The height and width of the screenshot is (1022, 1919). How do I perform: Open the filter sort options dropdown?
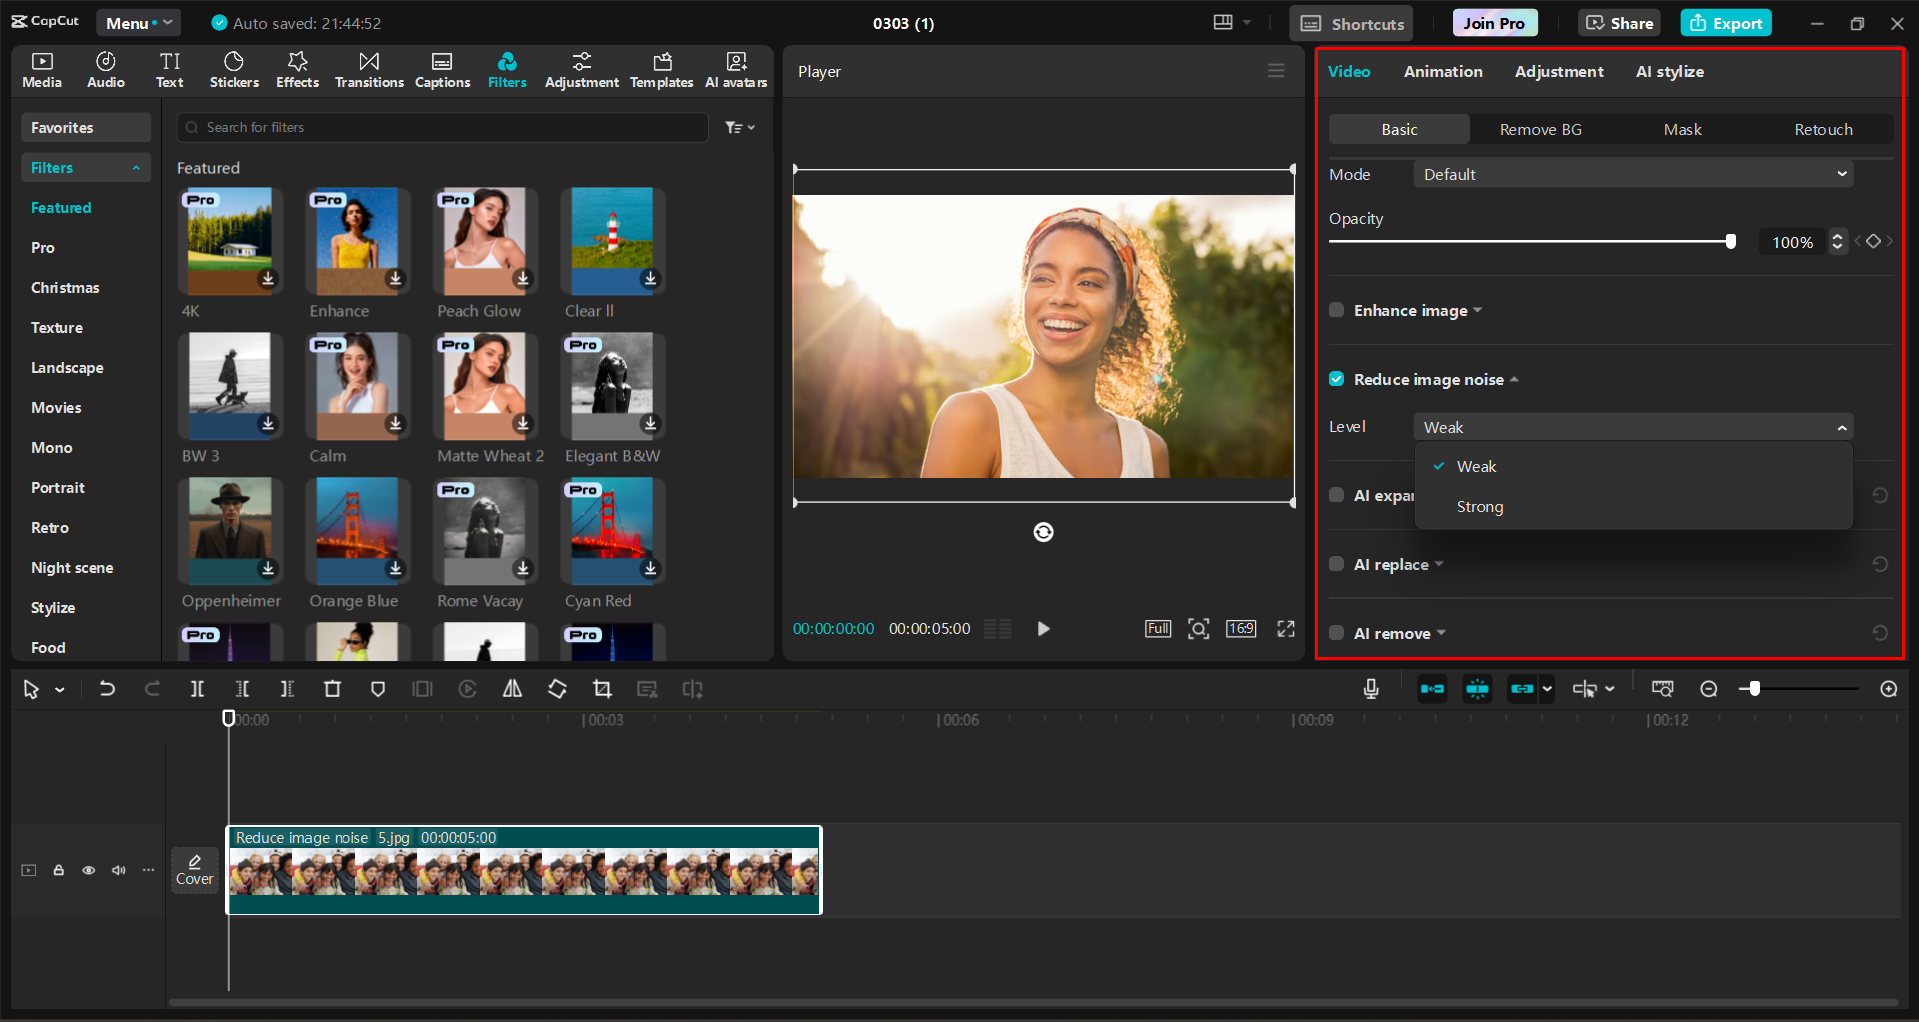[740, 127]
